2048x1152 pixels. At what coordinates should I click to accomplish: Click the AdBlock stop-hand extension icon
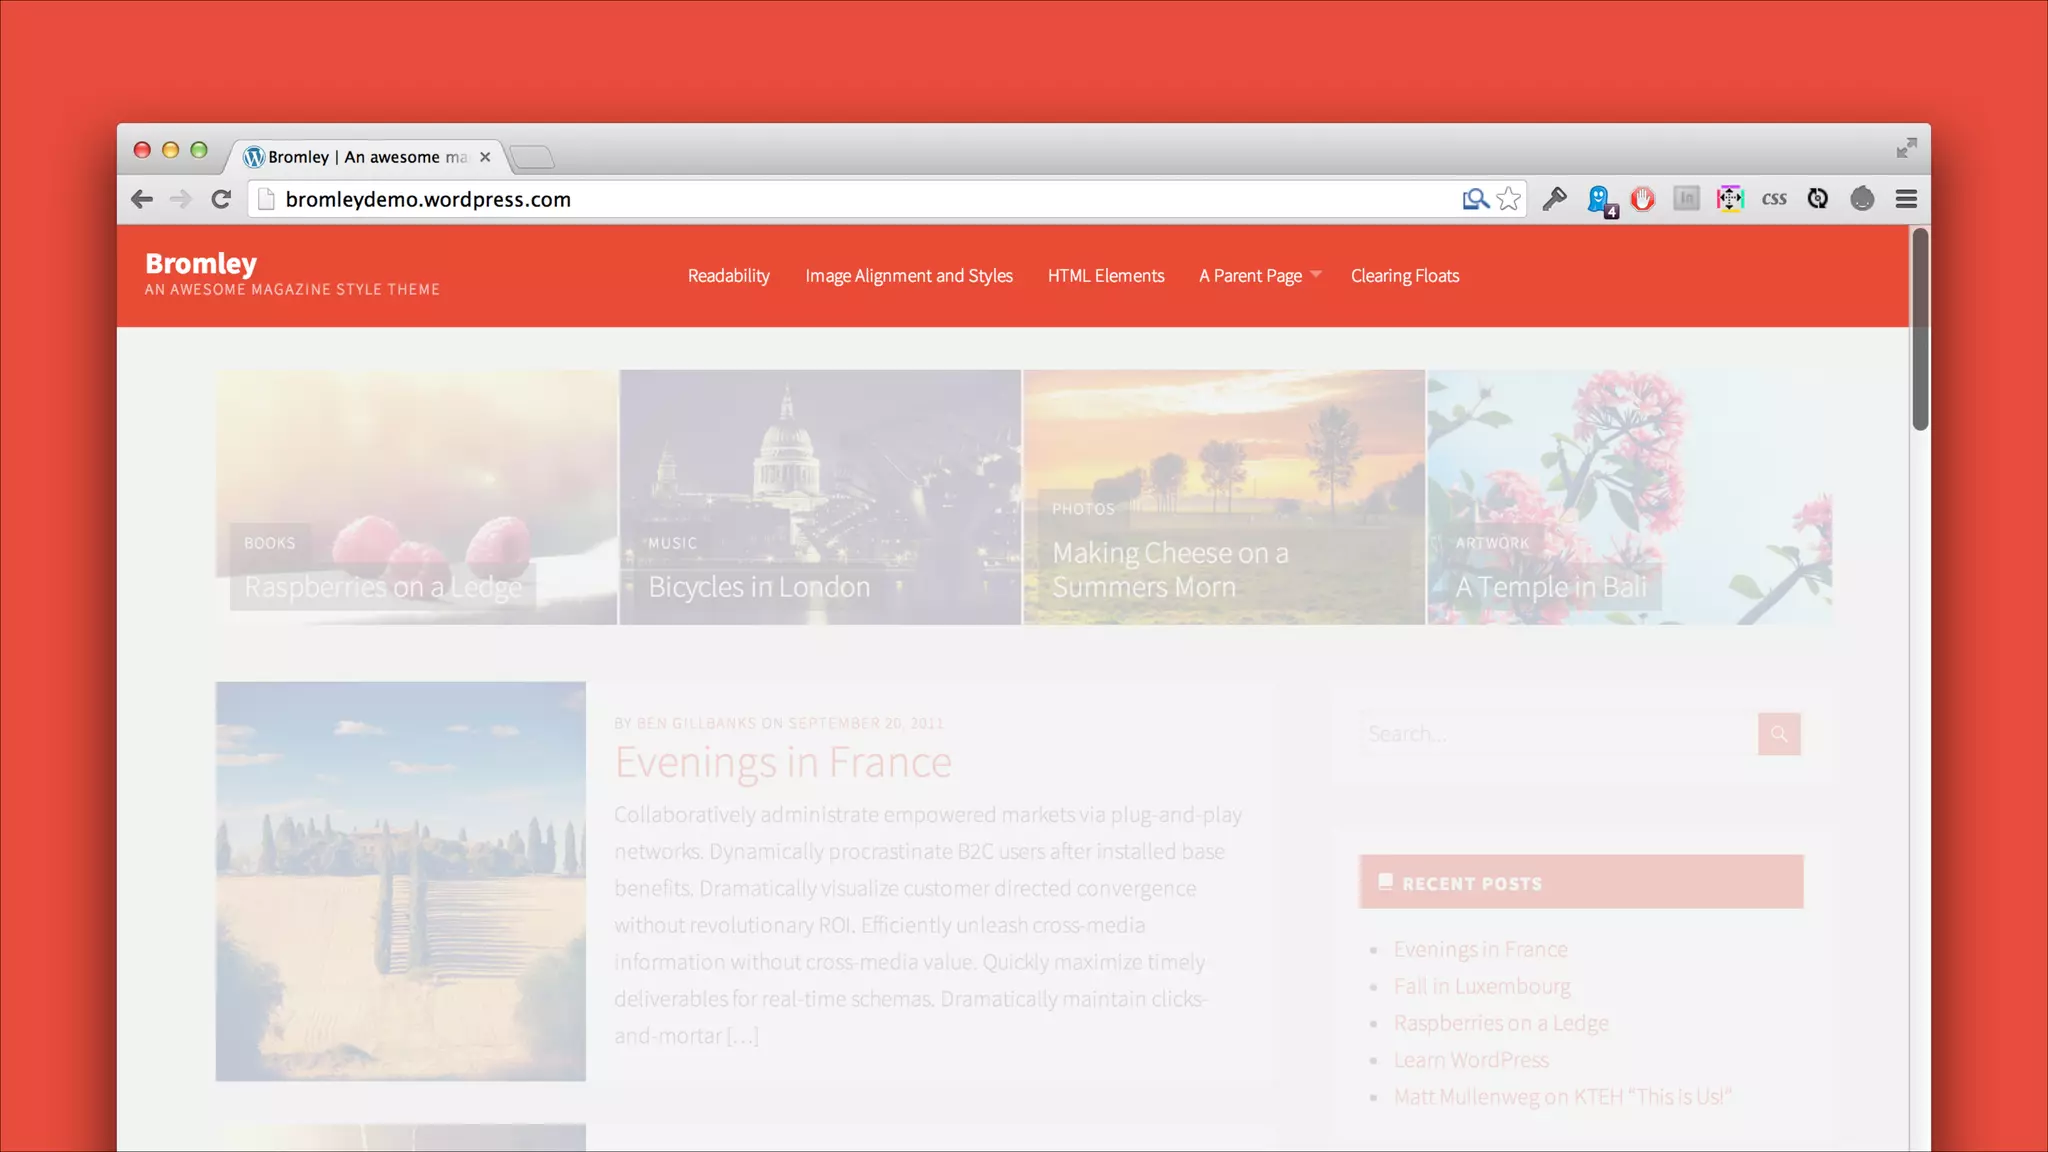coord(1643,199)
